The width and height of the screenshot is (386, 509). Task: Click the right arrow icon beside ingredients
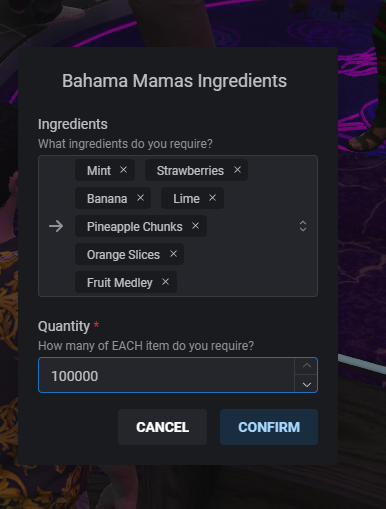pyautogui.click(x=56, y=226)
